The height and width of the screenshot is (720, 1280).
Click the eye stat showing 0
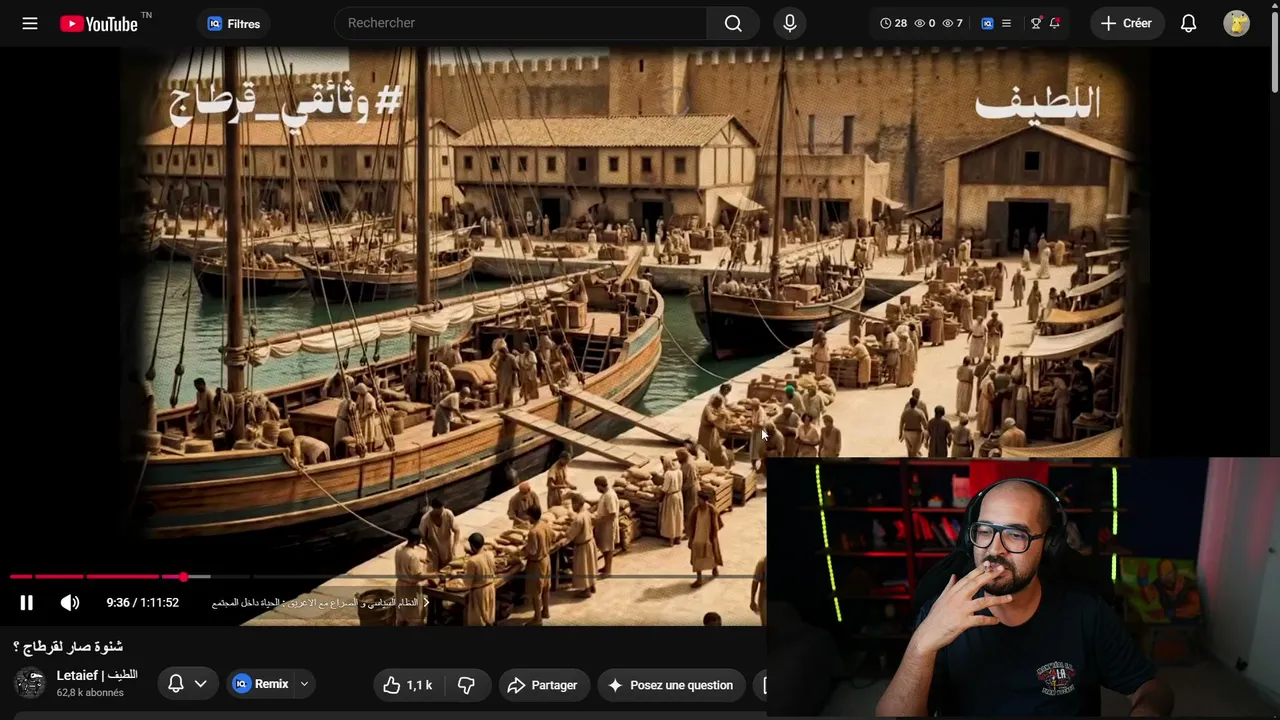(x=925, y=23)
